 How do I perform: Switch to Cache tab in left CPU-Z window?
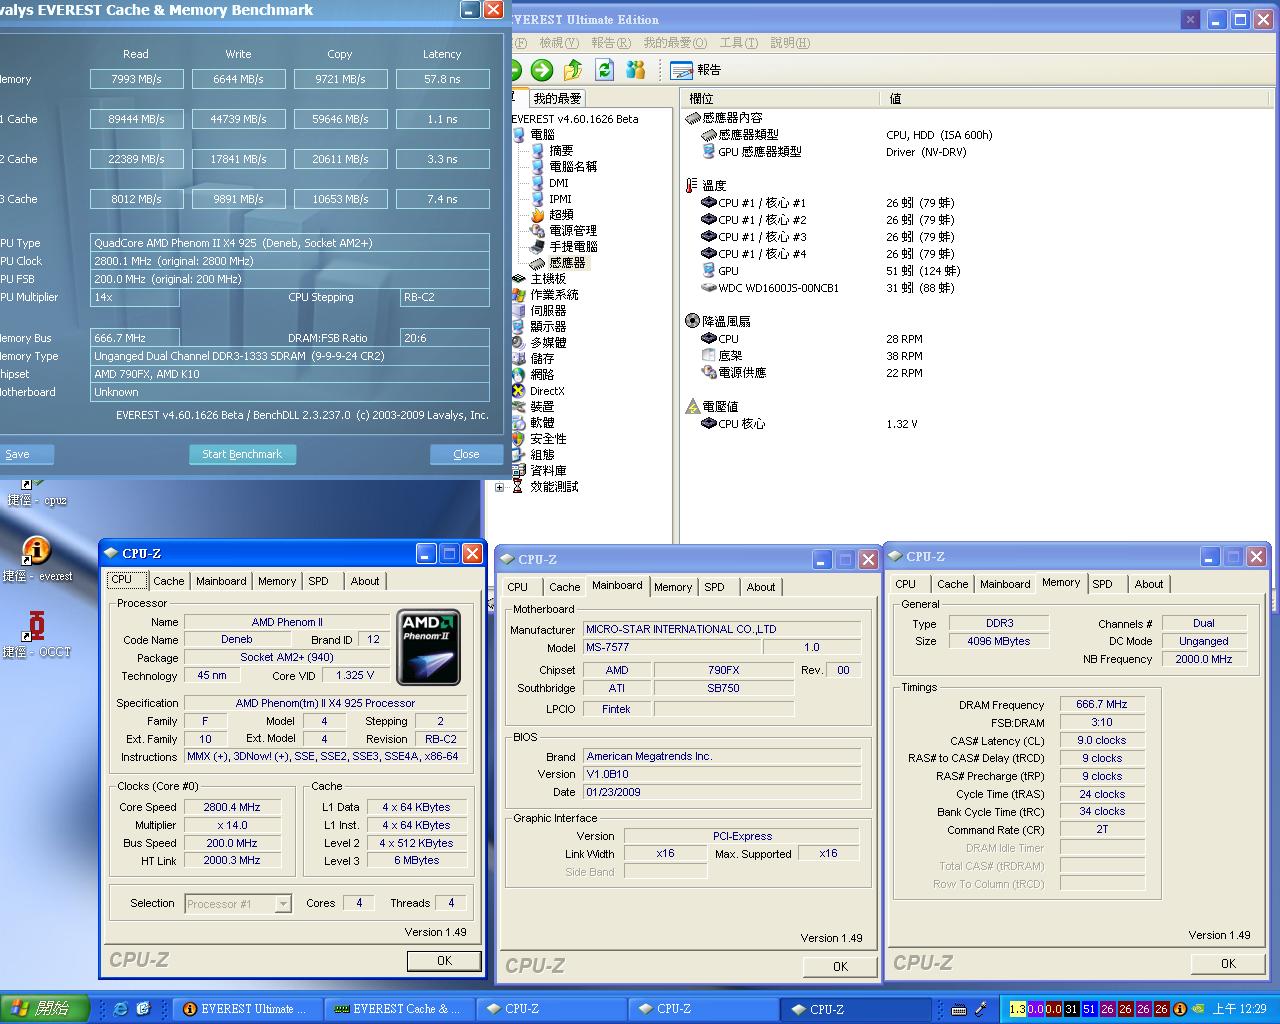[x=168, y=581]
